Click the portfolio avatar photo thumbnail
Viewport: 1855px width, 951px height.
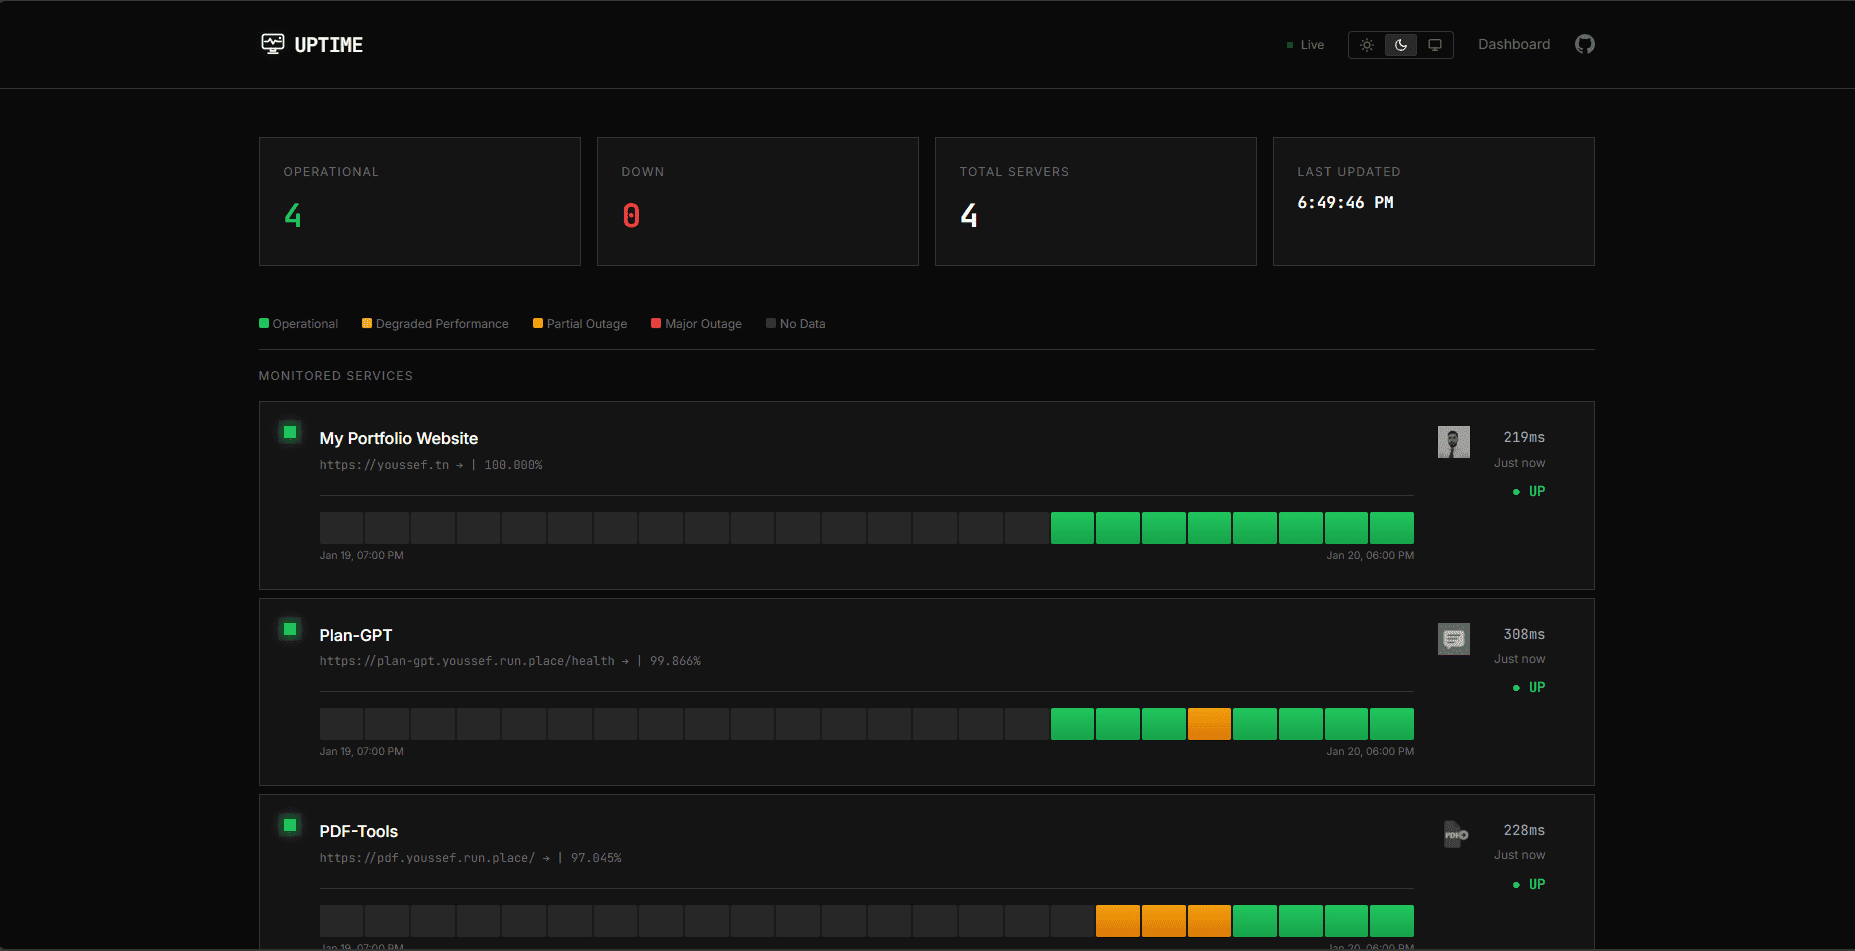(1454, 441)
